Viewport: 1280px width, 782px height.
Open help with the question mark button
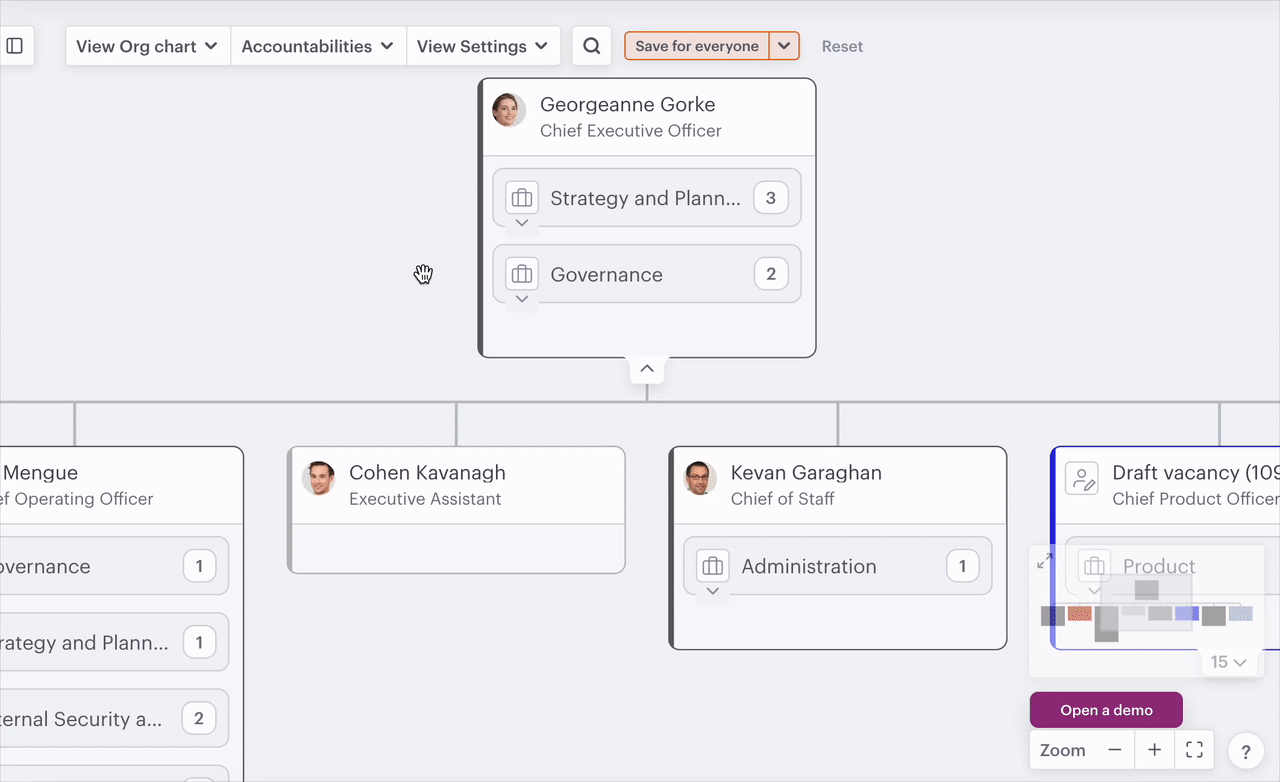click(x=1246, y=752)
